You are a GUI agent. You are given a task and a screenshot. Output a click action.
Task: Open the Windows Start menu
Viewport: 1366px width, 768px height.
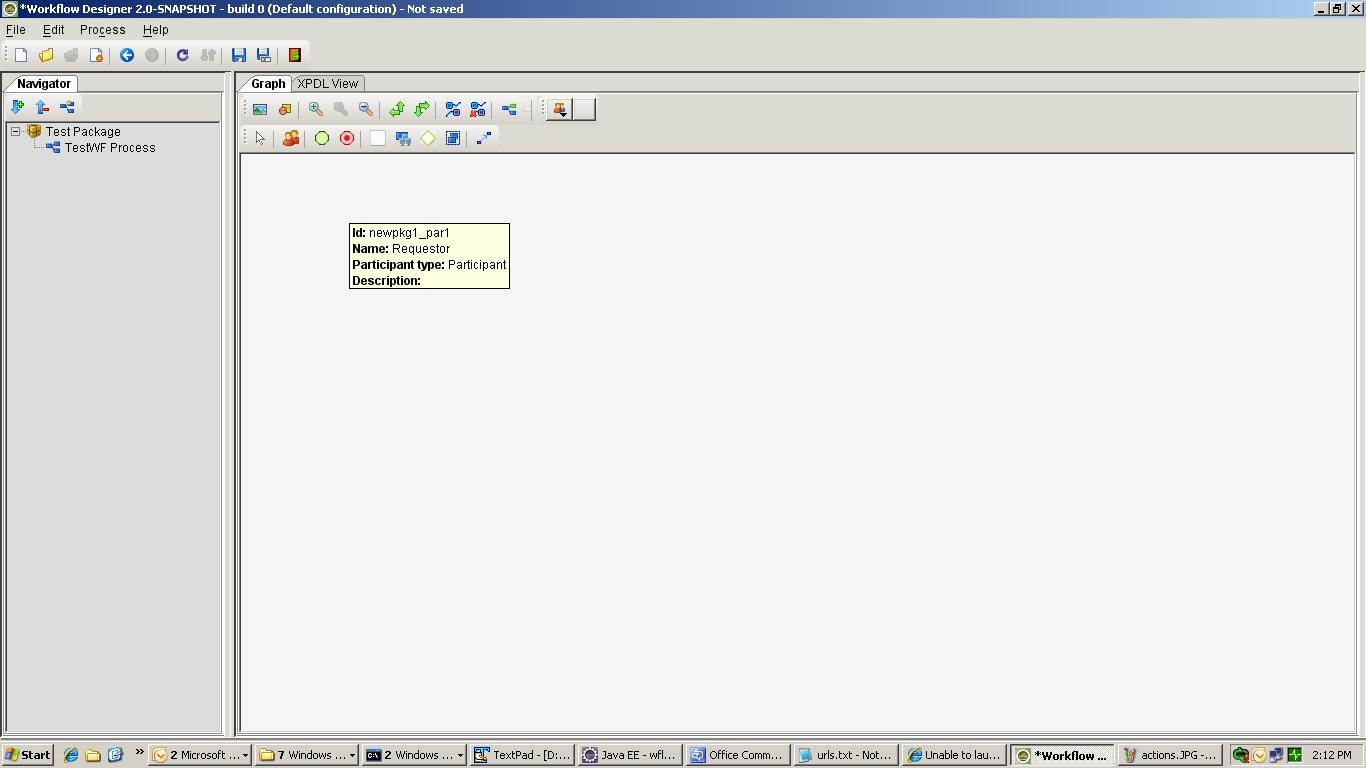[x=28, y=755]
